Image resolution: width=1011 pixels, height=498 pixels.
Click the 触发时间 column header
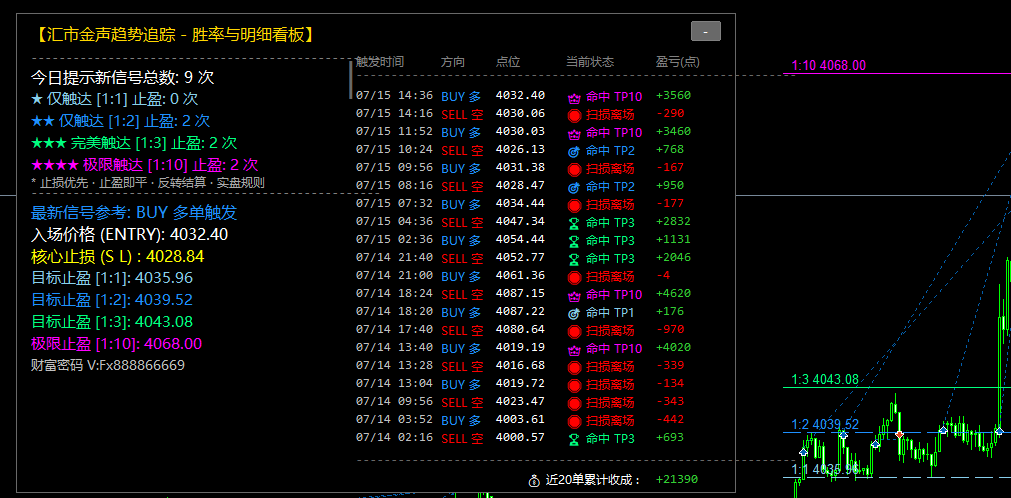(380, 63)
